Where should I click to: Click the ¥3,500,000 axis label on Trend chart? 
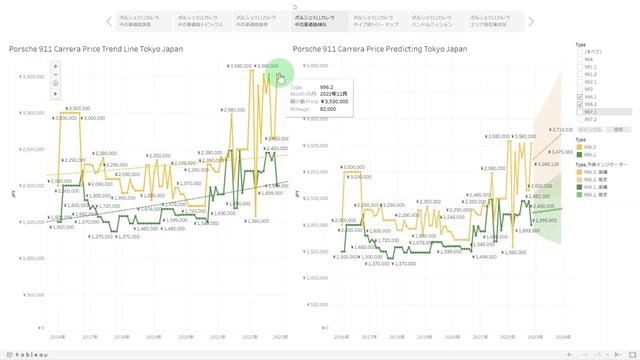(x=32, y=77)
